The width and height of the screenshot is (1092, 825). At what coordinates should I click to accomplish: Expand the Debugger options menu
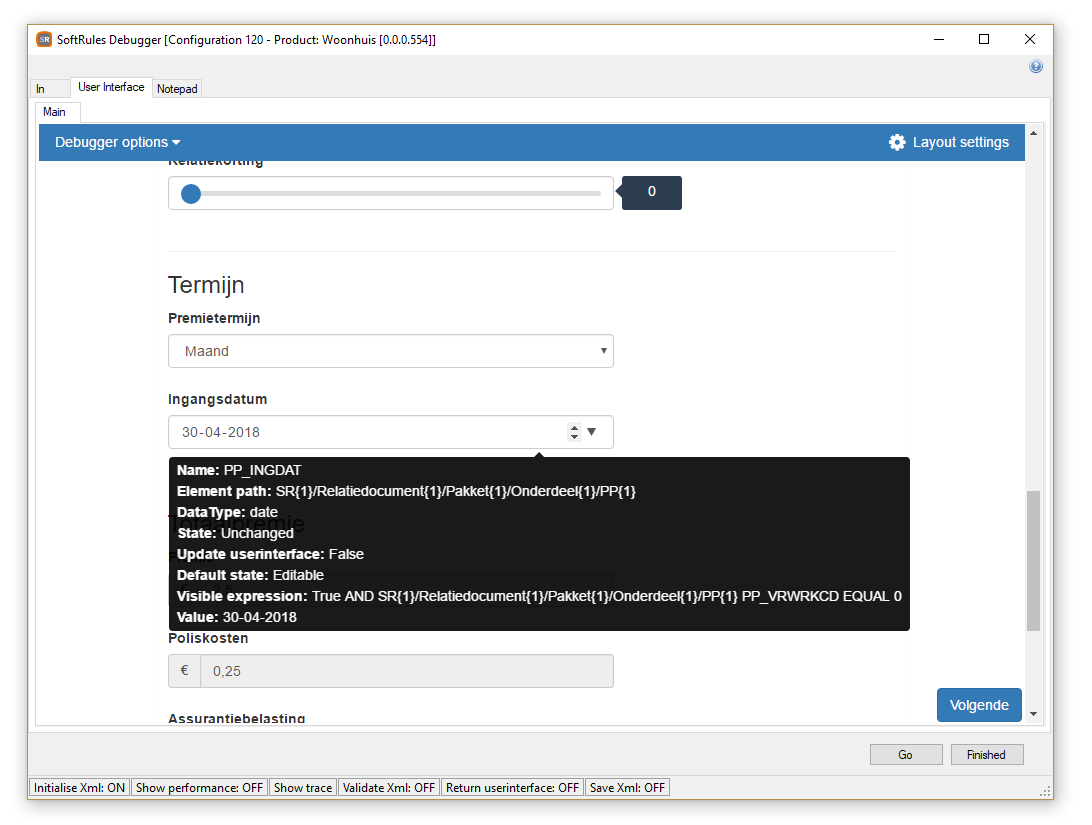(118, 142)
